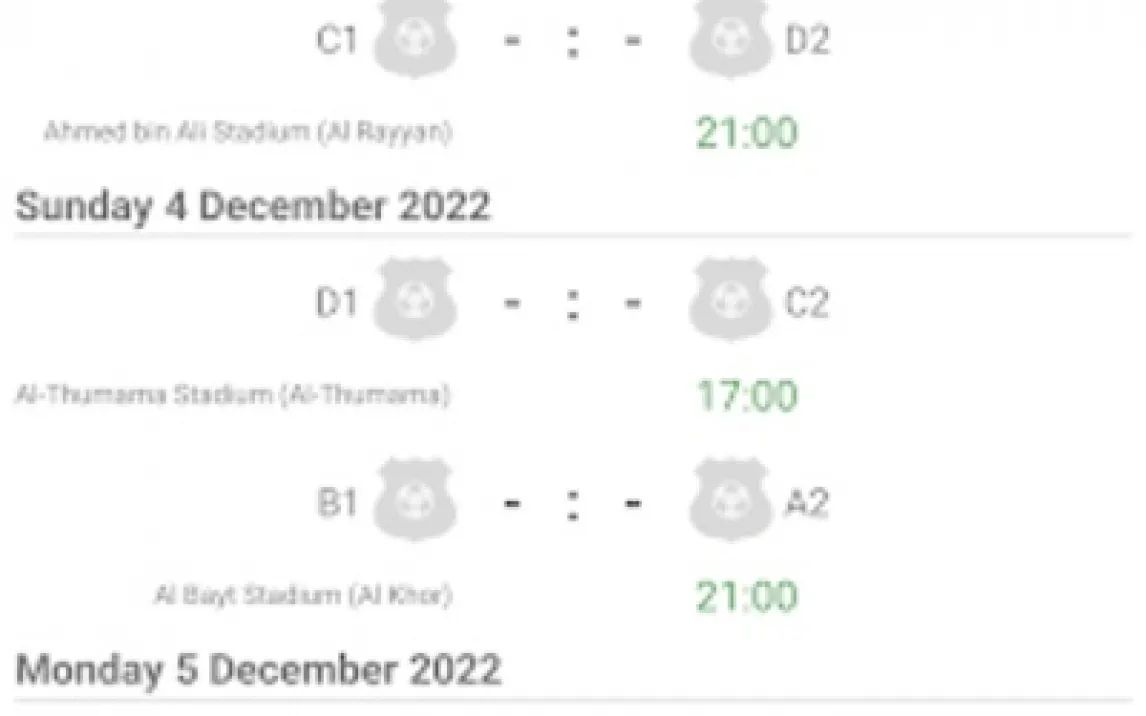Select the Sunday 4 December 2022 header
Image resolution: width=1146 pixels, height=716 pixels.
point(253,206)
